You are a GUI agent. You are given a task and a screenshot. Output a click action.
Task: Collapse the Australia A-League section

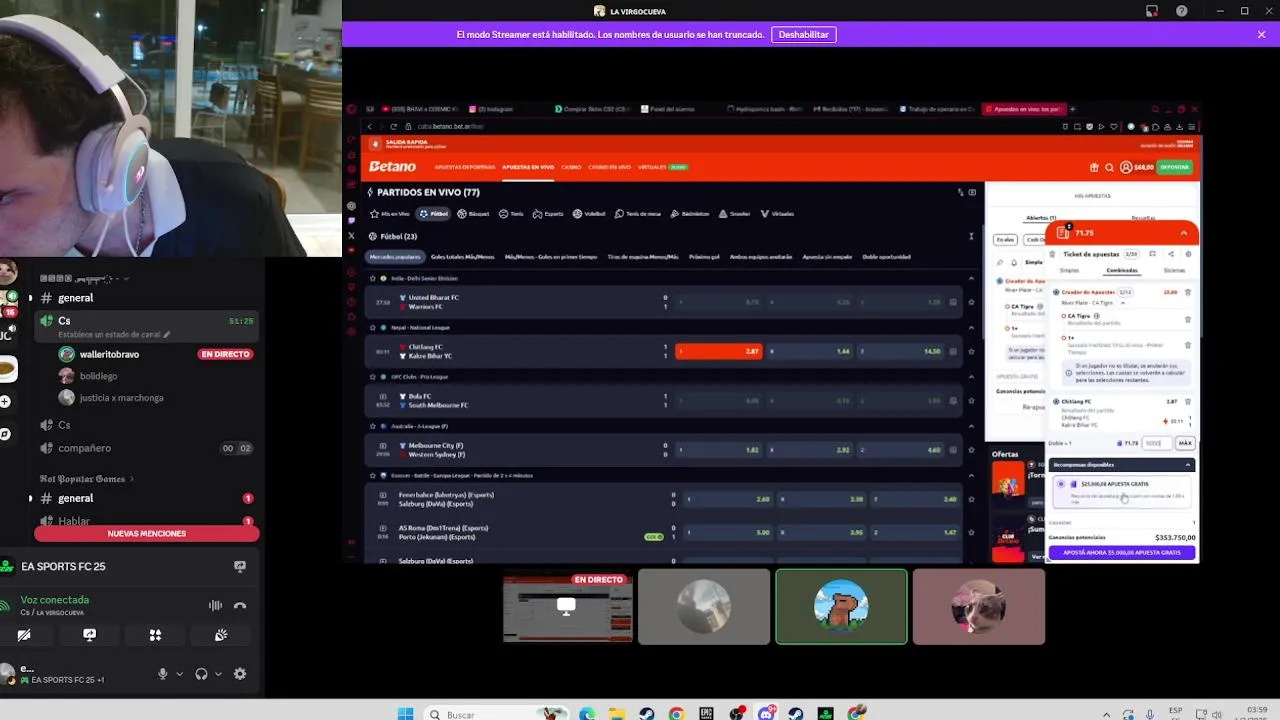coord(971,426)
